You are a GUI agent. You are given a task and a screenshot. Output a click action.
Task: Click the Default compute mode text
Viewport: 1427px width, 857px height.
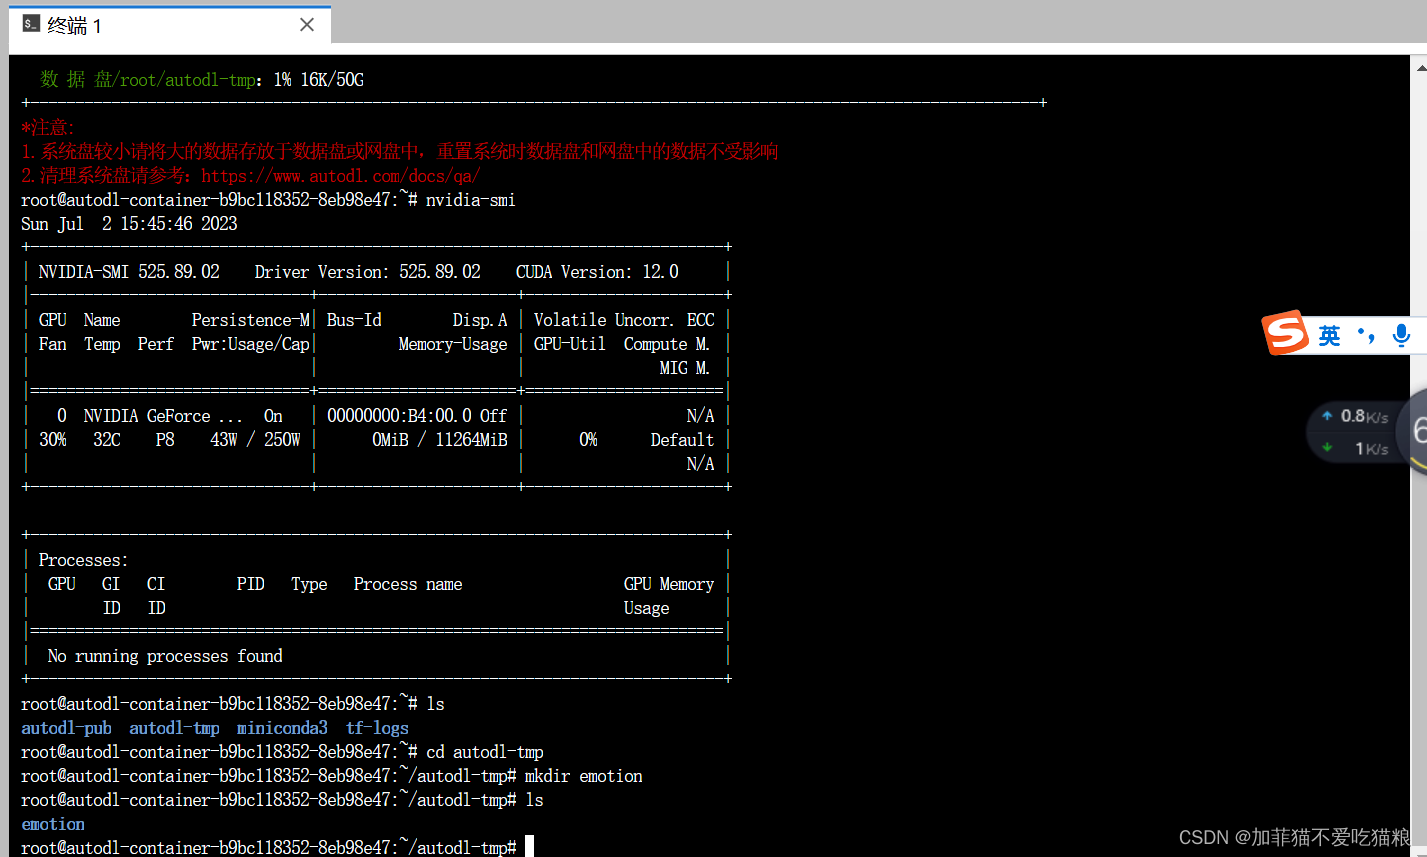(682, 440)
